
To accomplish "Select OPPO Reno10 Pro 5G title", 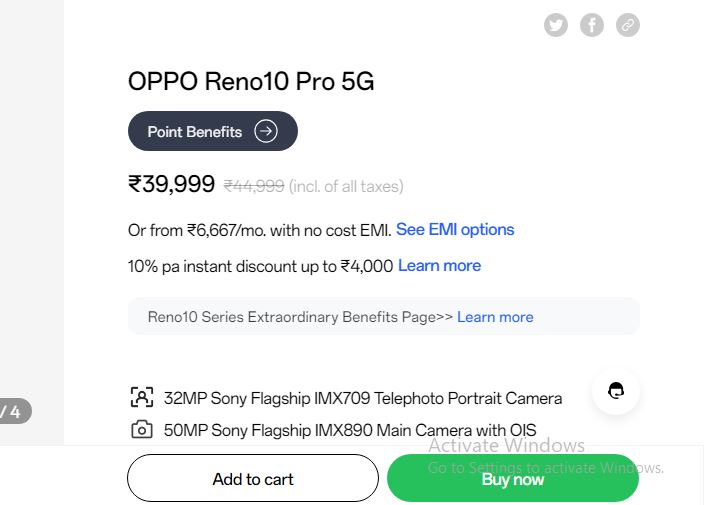I will (251, 81).
